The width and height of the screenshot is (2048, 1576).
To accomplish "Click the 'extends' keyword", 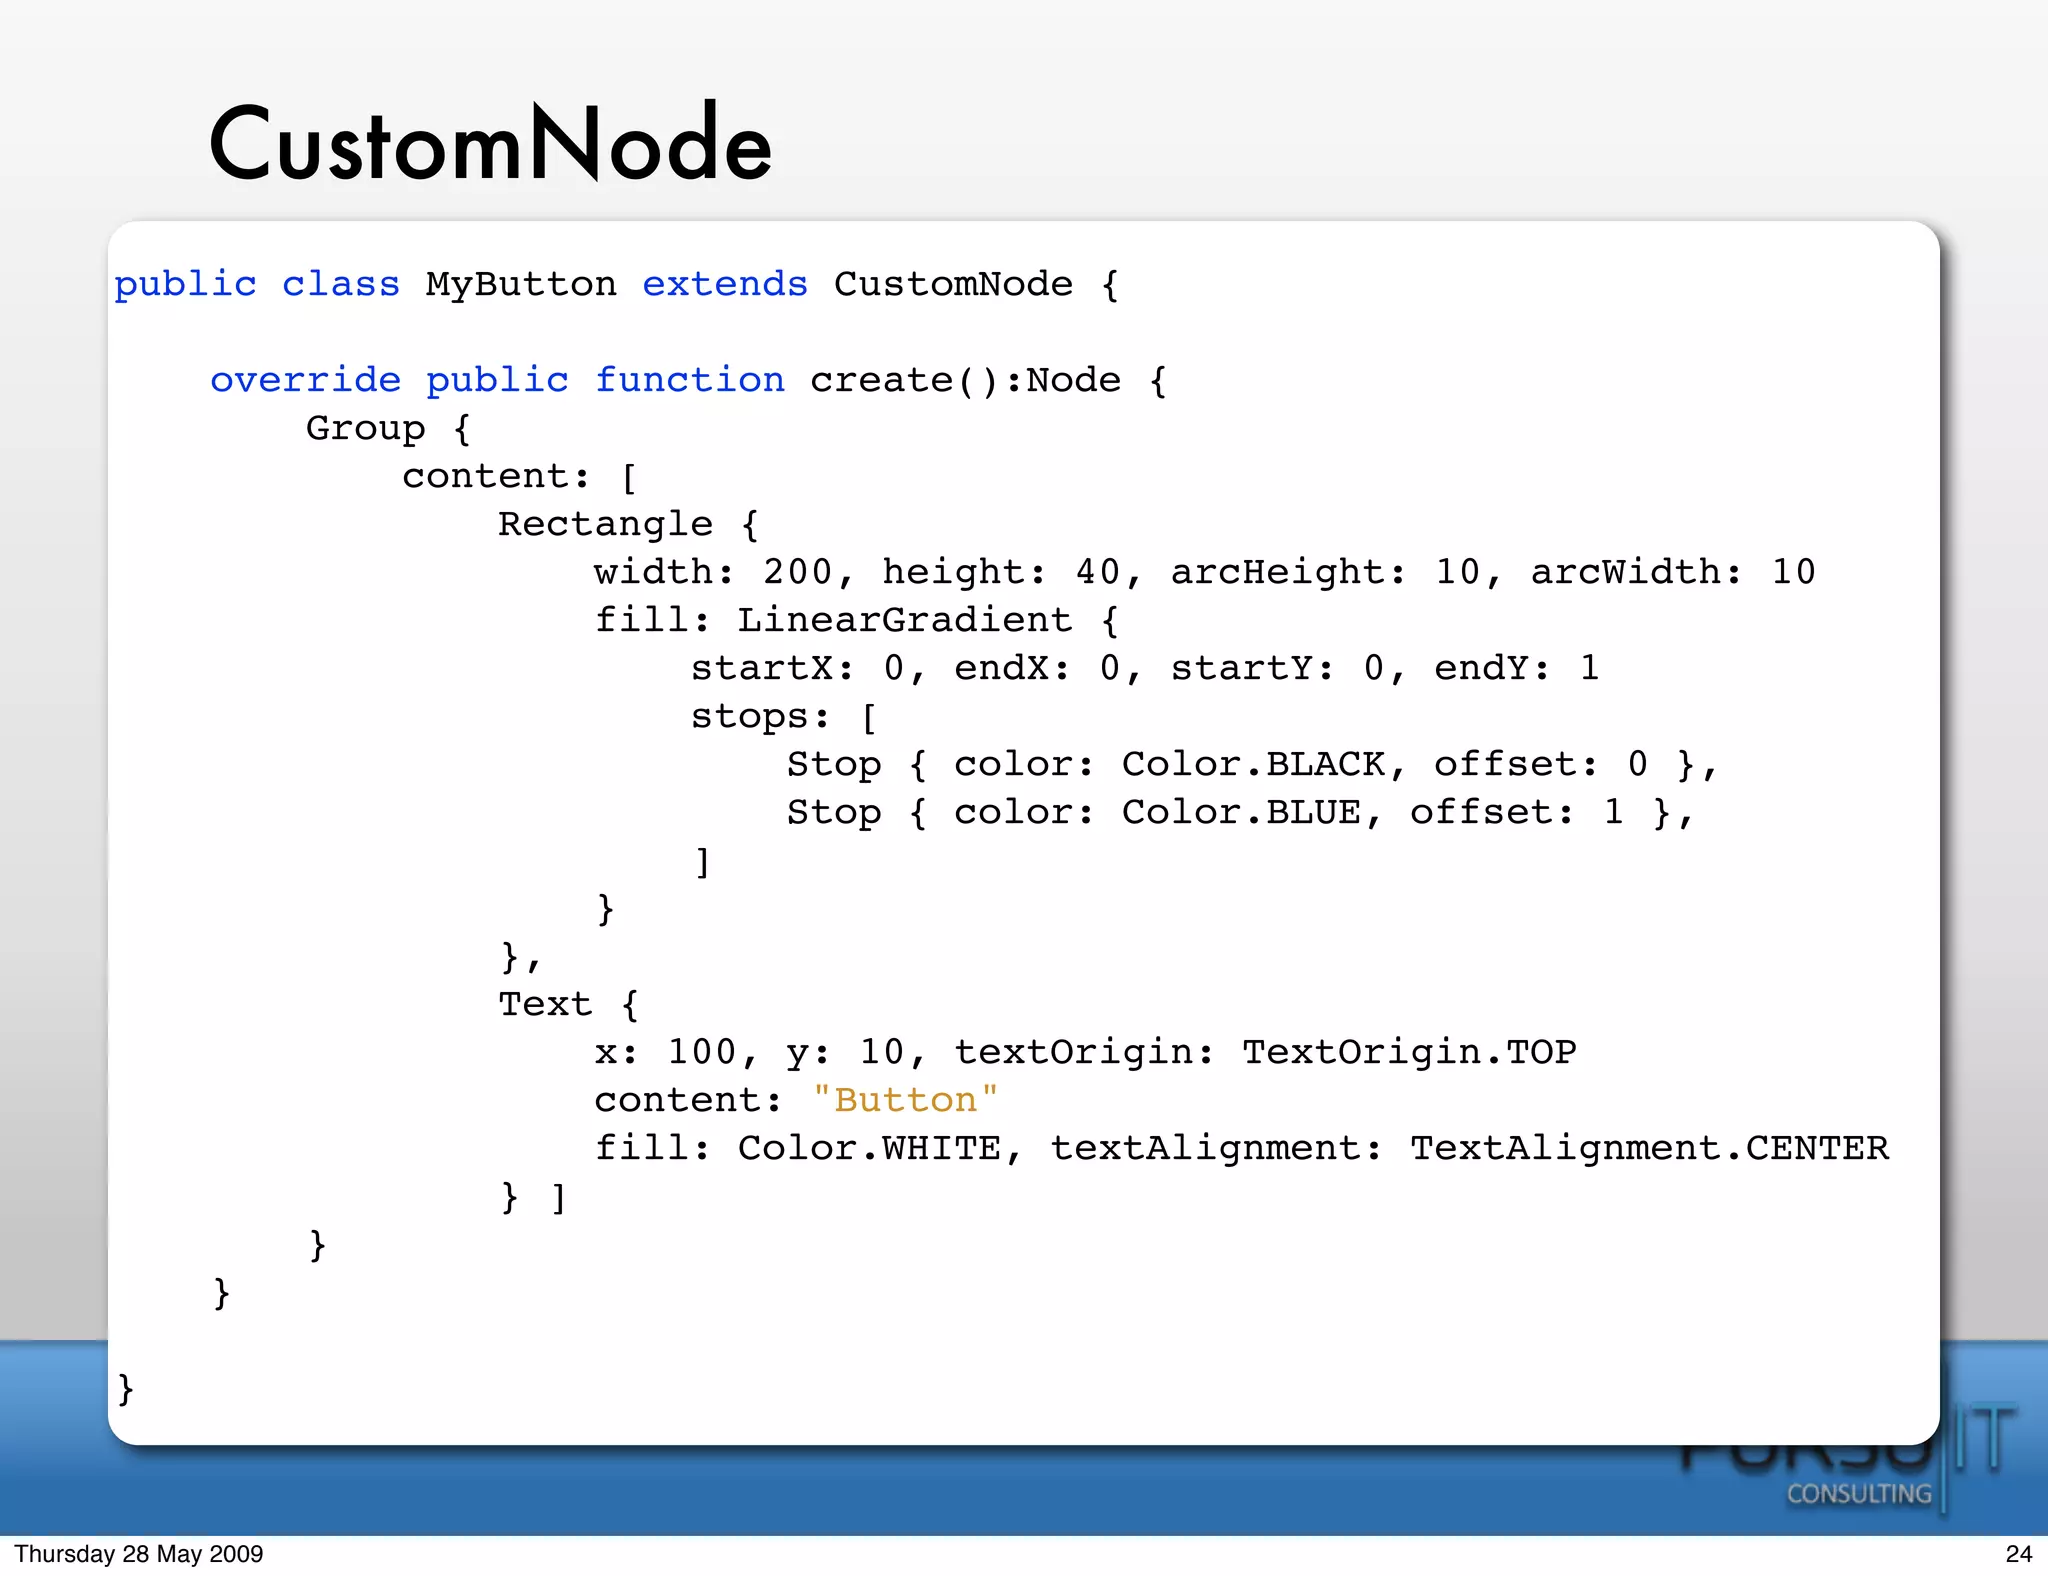I will click(x=724, y=285).
